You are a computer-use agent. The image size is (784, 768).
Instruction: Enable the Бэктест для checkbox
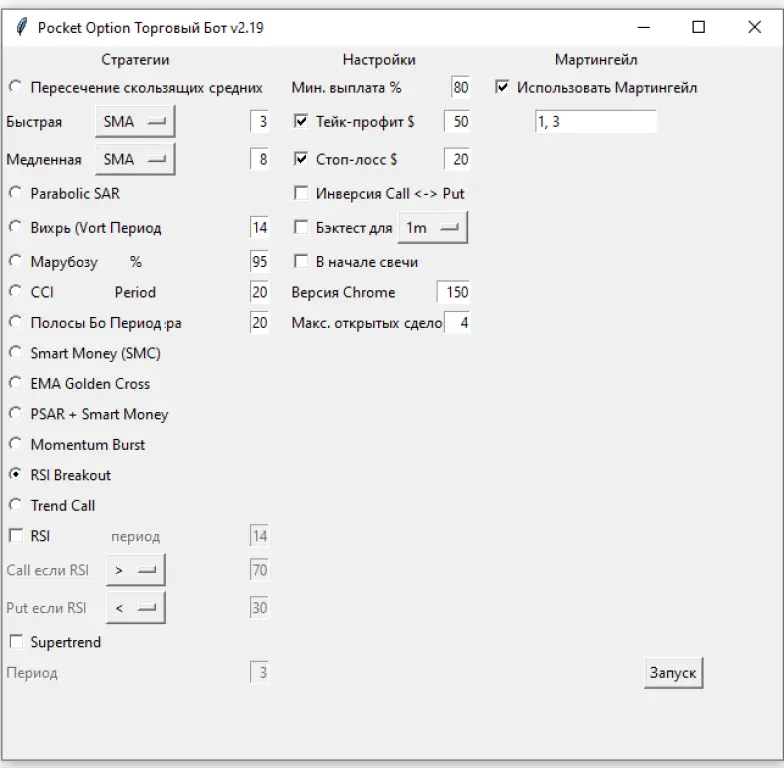coord(301,228)
